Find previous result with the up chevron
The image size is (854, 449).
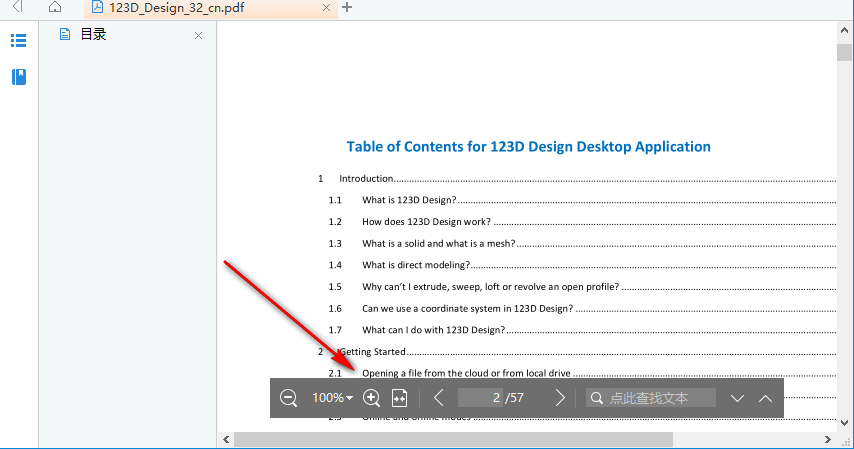765,398
